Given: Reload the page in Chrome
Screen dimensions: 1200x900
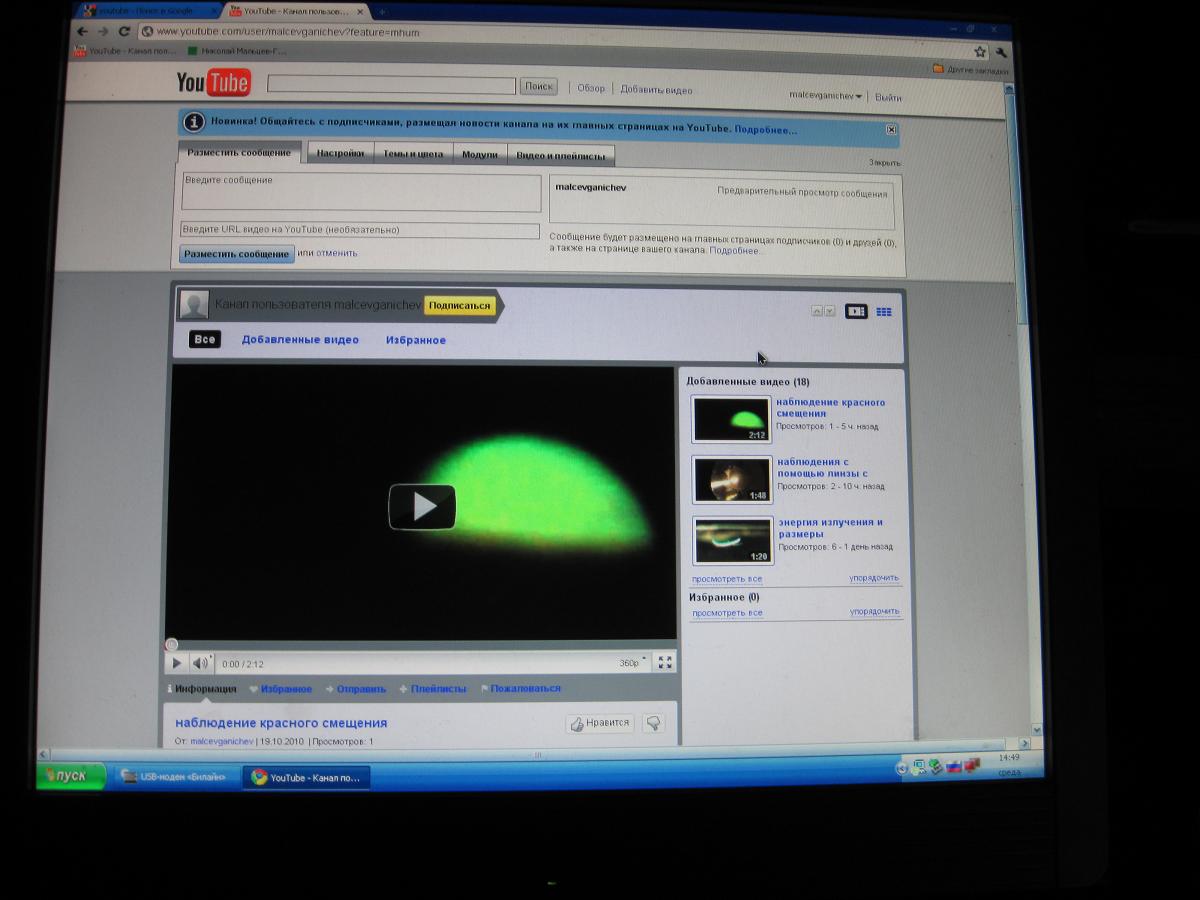Looking at the screenshot, I should 124,31.
